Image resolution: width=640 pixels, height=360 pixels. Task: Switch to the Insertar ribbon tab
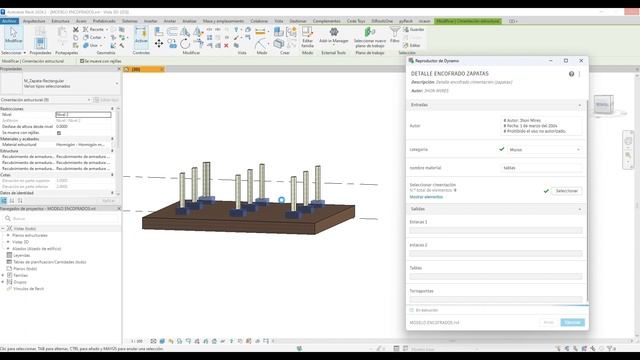click(150, 21)
